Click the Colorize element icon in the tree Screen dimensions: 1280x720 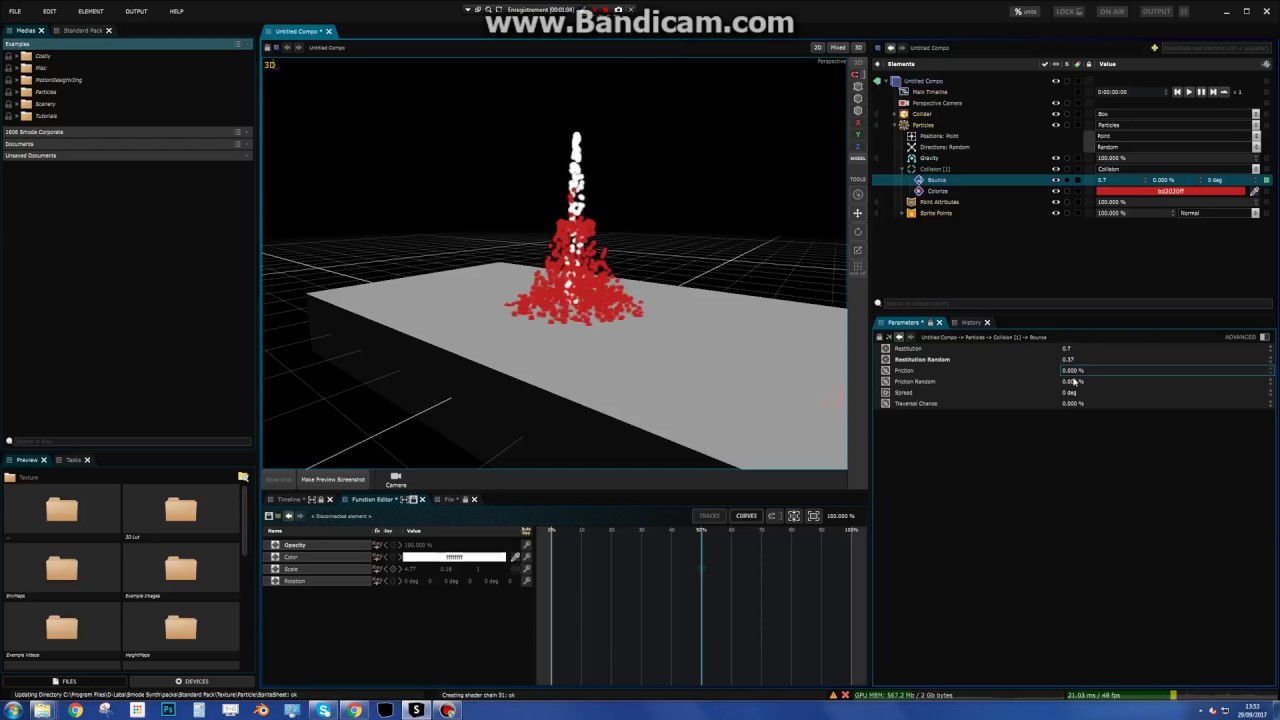pyautogui.click(x=919, y=191)
